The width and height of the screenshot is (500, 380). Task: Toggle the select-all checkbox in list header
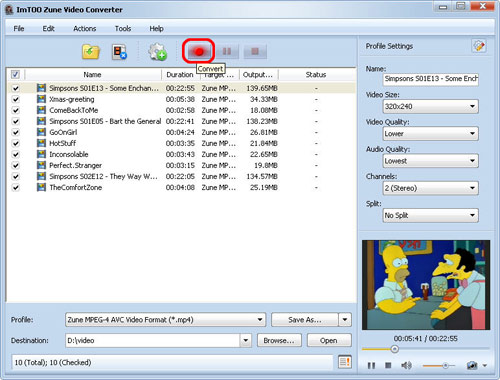(15, 74)
